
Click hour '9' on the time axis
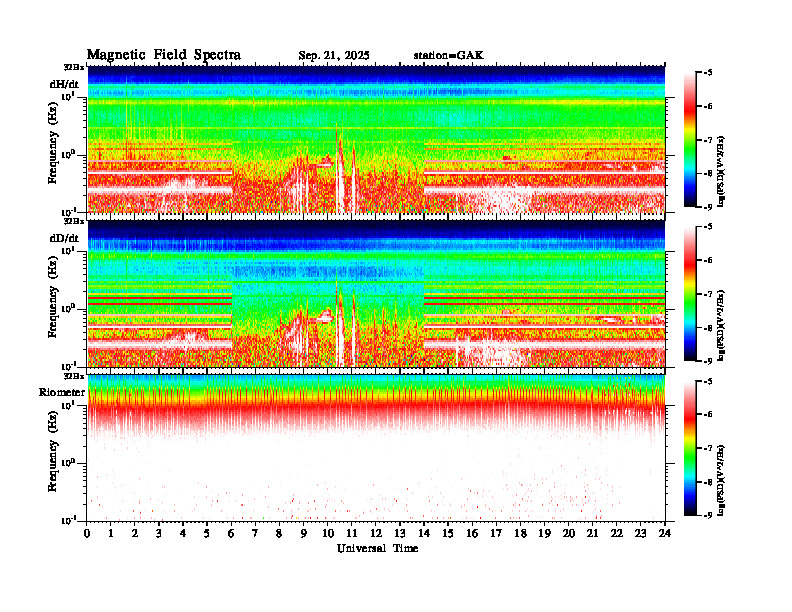(304, 534)
